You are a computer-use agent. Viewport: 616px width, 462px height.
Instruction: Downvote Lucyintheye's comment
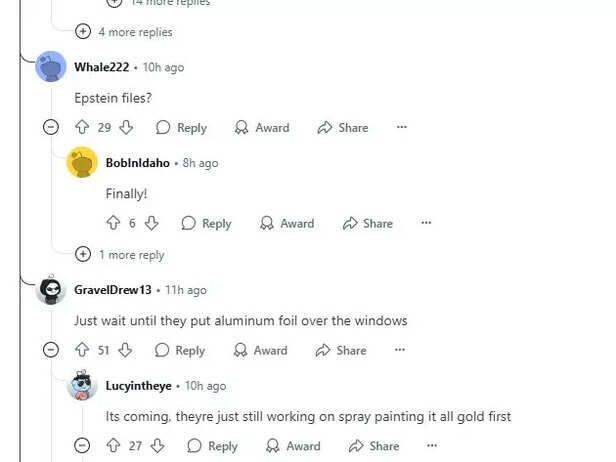[158, 446]
